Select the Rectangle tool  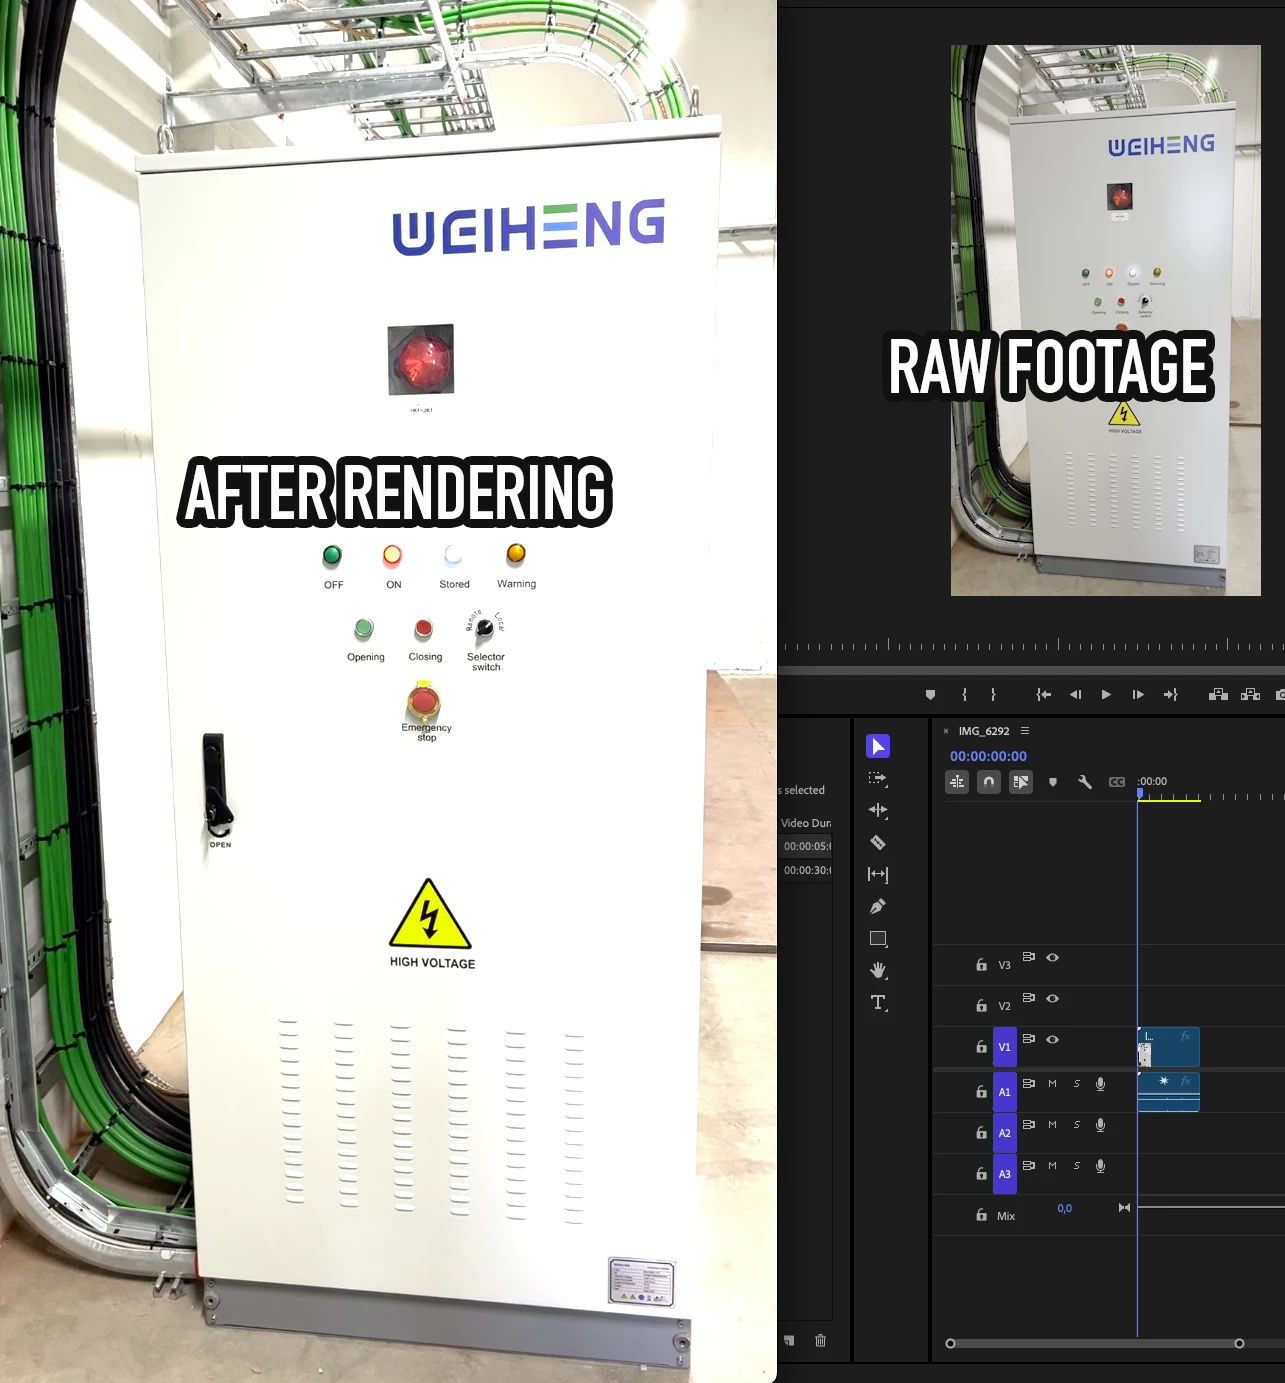(x=878, y=939)
